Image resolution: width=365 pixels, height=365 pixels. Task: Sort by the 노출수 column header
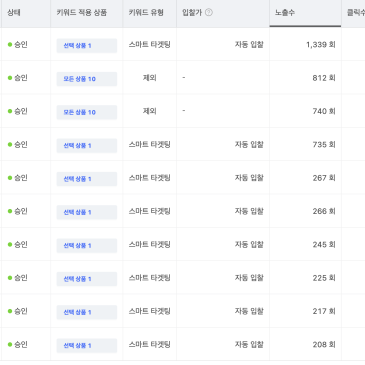pyautogui.click(x=285, y=13)
